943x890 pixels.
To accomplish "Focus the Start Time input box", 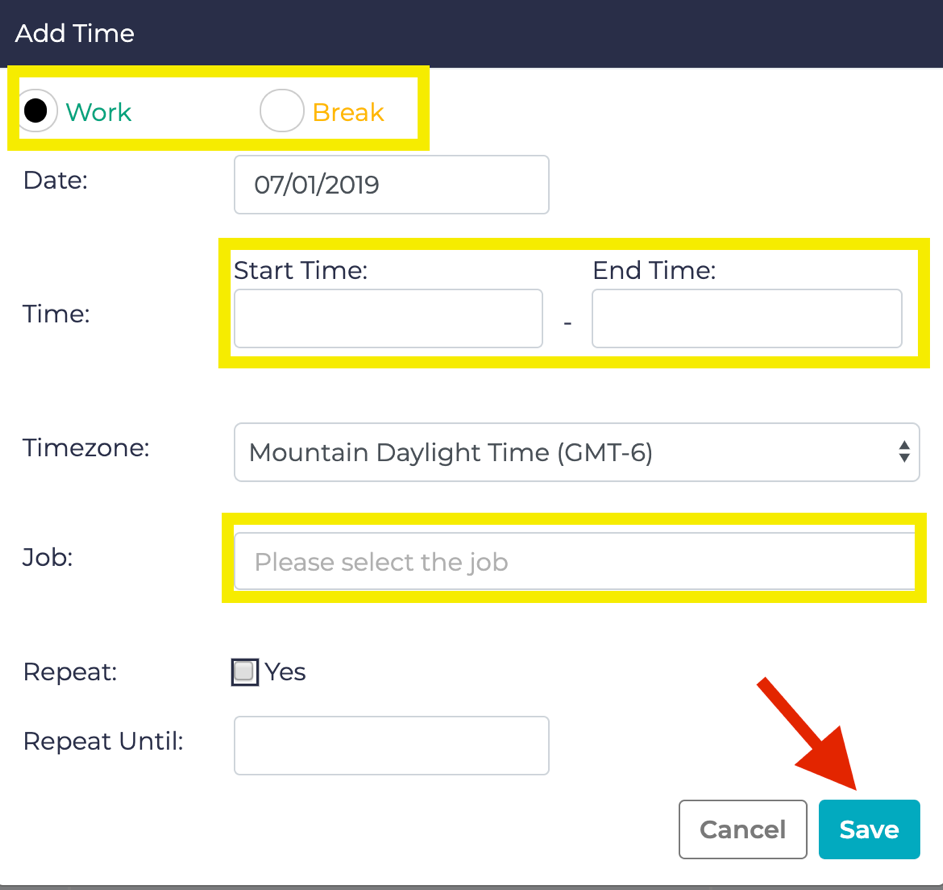I will pos(388,319).
